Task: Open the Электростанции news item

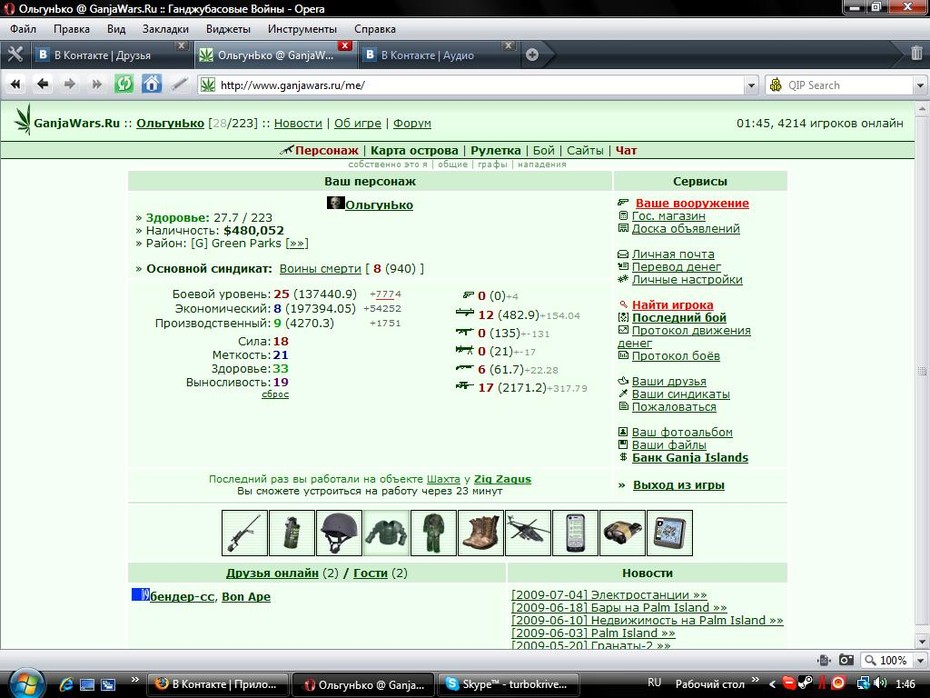Action: (x=609, y=594)
